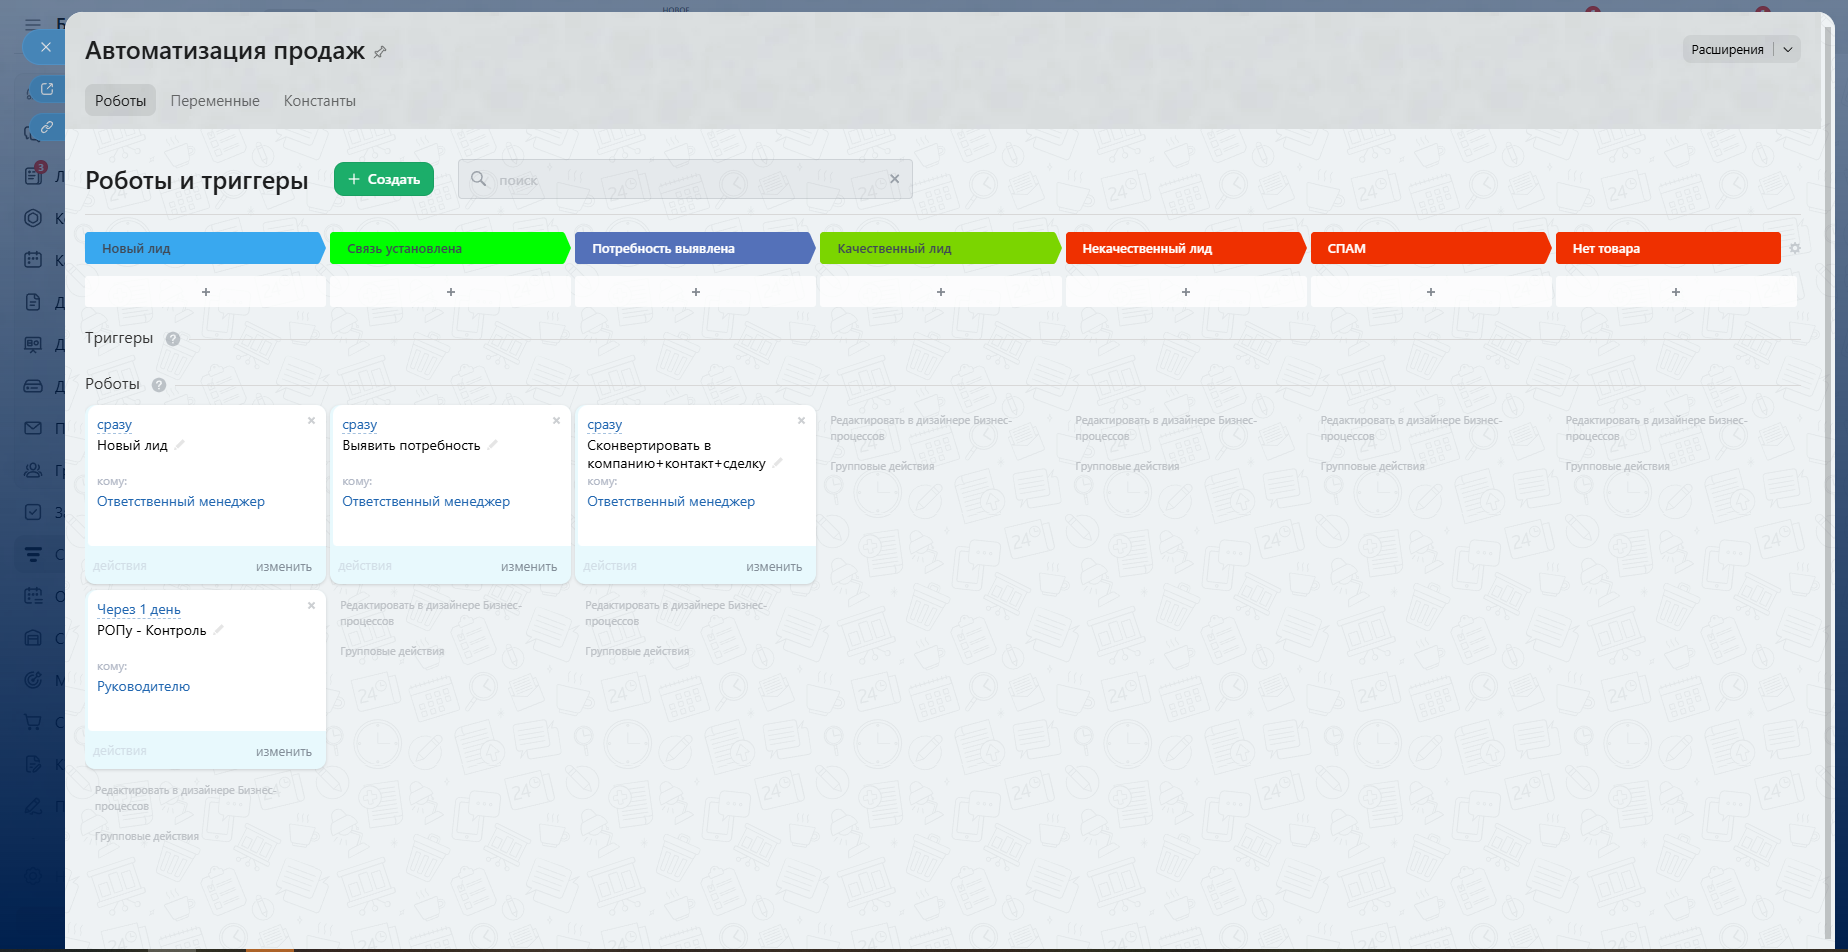Expand the Расширения dropdown arrow
The width and height of the screenshot is (1848, 952).
click(1788, 49)
